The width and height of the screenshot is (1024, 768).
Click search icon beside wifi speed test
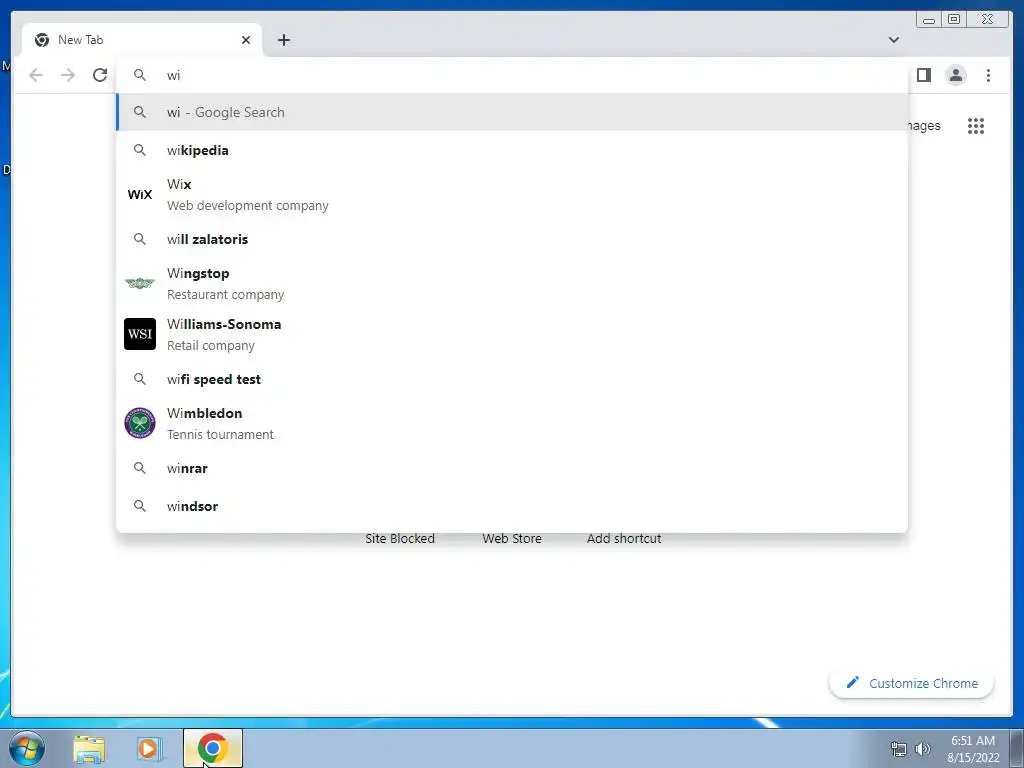[140, 379]
